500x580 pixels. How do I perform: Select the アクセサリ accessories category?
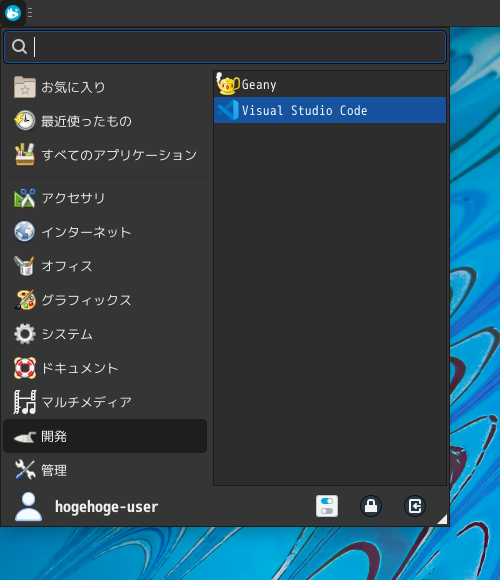[105, 198]
